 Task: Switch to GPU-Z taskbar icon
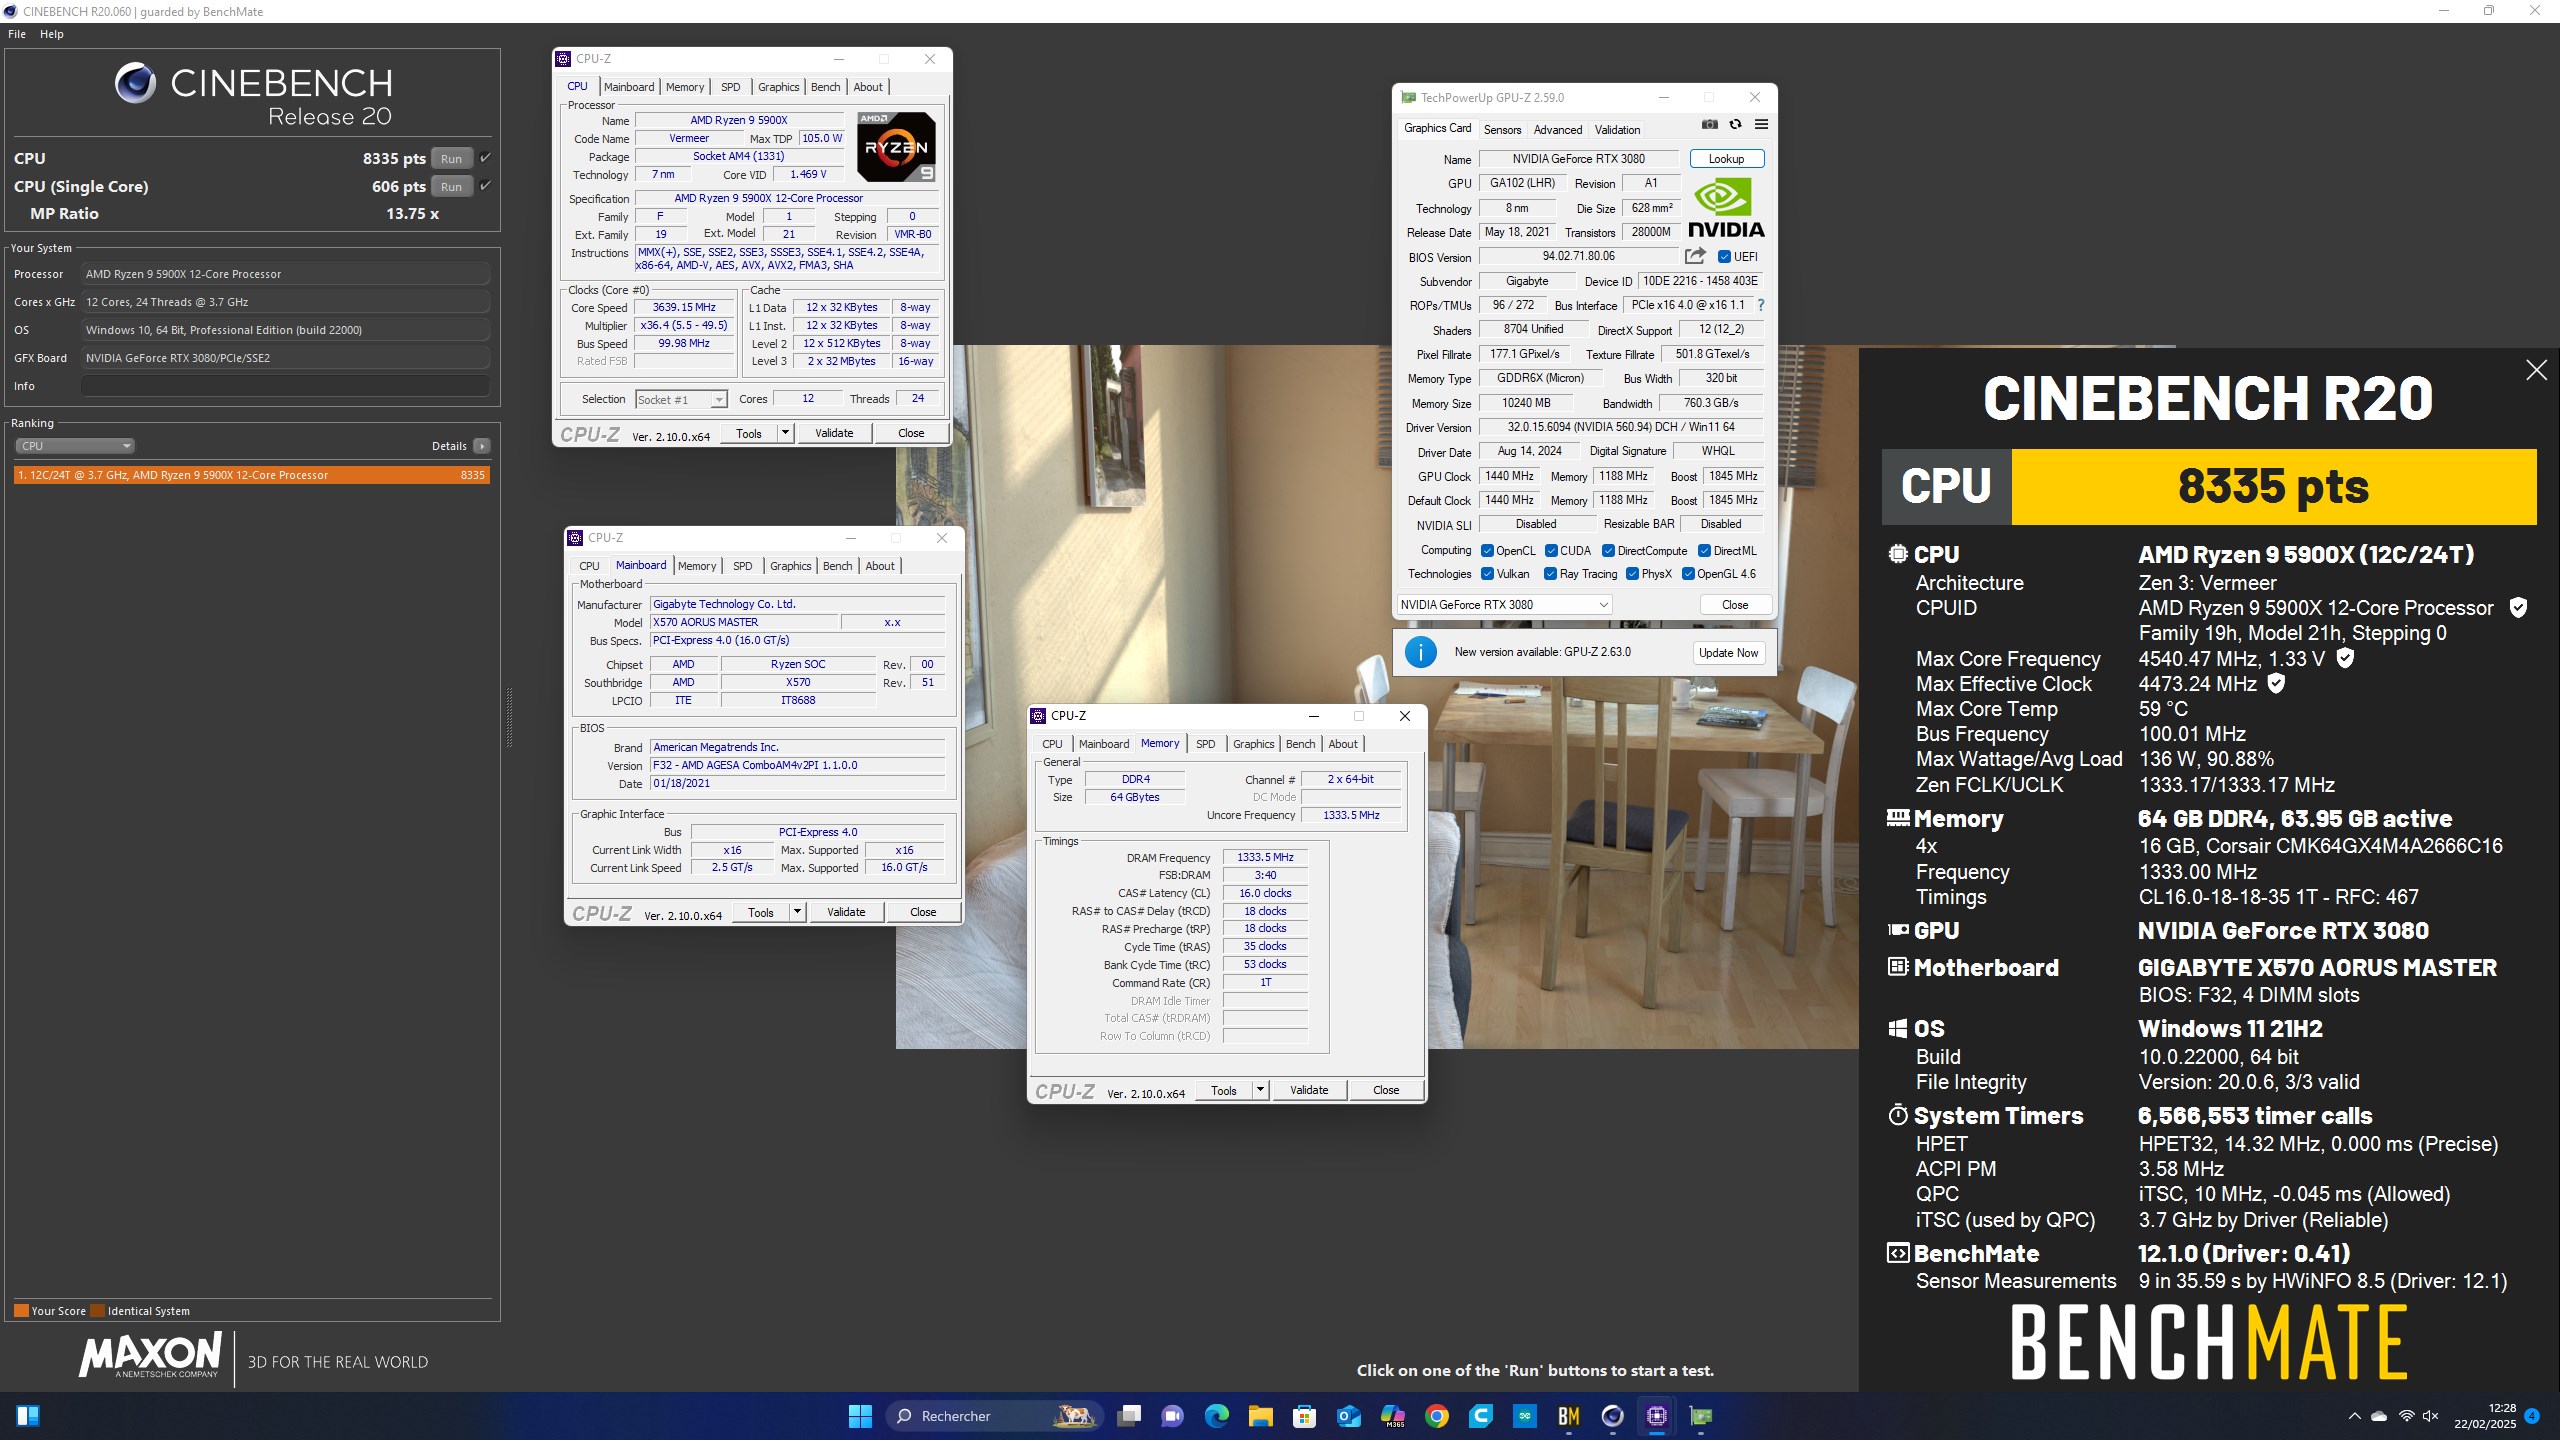[1701, 1416]
